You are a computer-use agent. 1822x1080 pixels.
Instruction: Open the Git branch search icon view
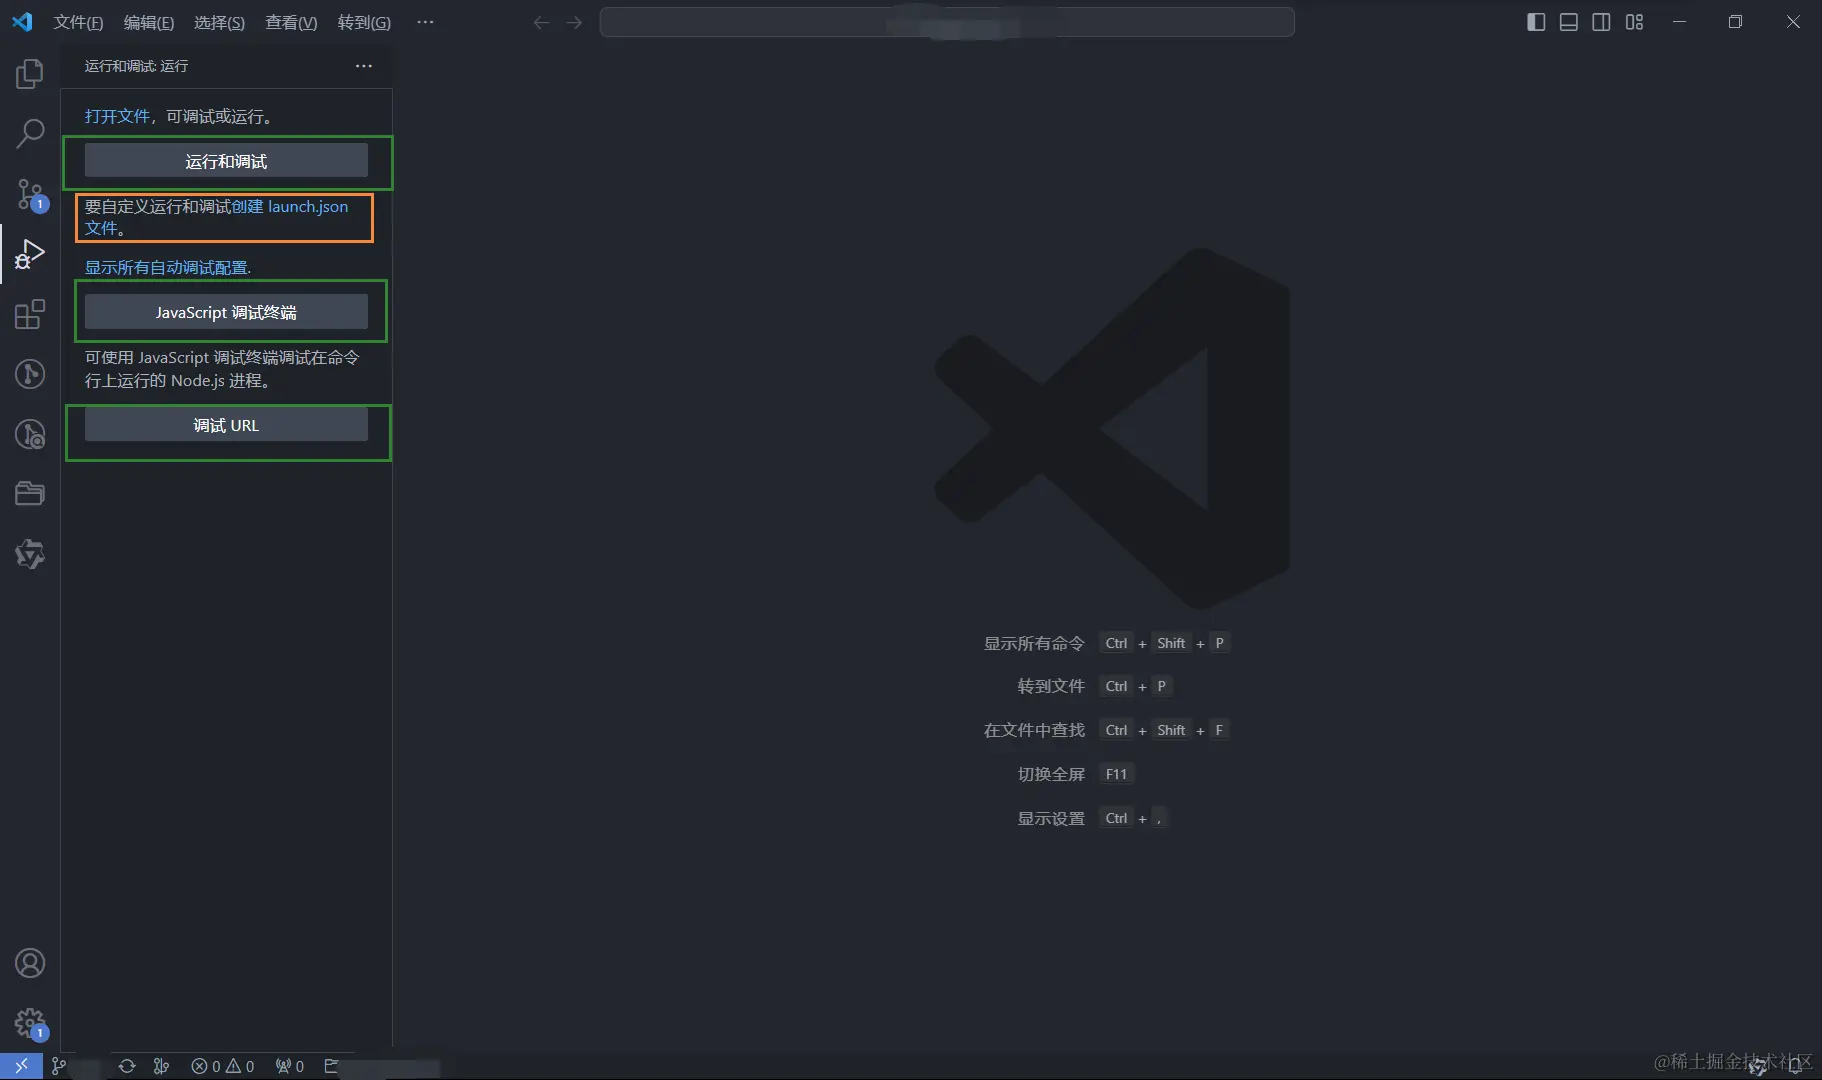click(30, 434)
